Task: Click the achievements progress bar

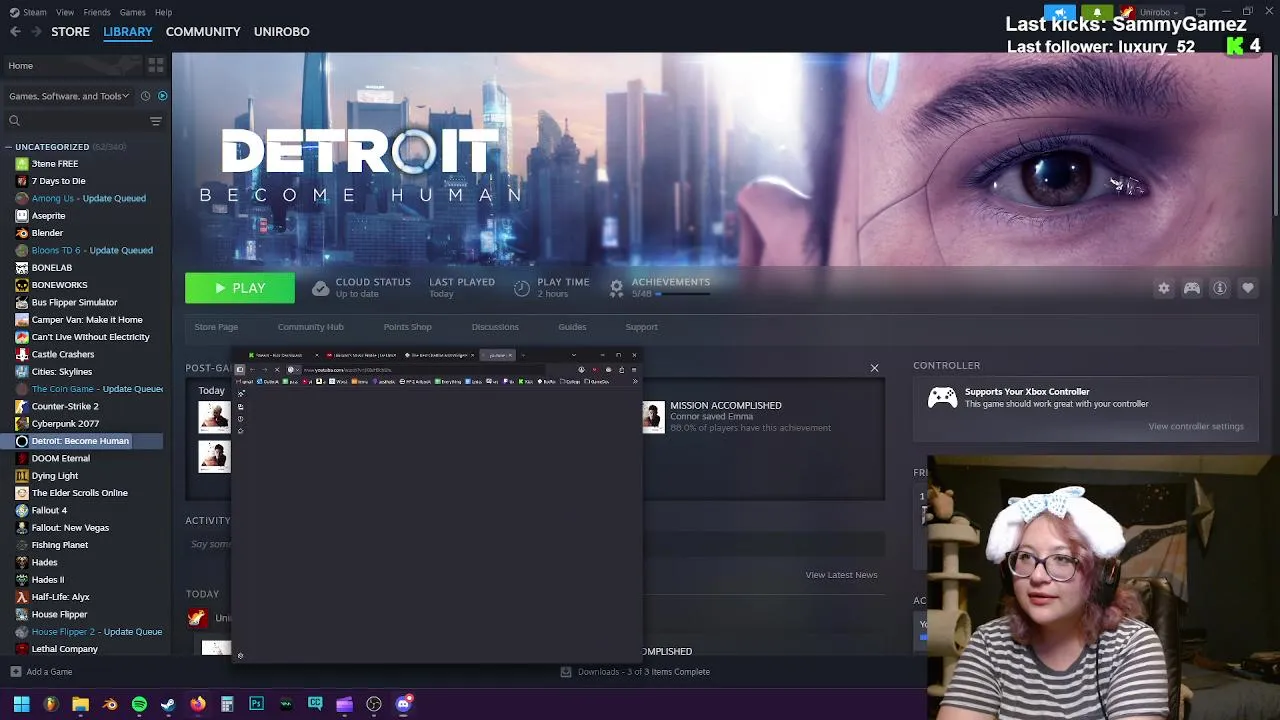Action: pos(683,294)
